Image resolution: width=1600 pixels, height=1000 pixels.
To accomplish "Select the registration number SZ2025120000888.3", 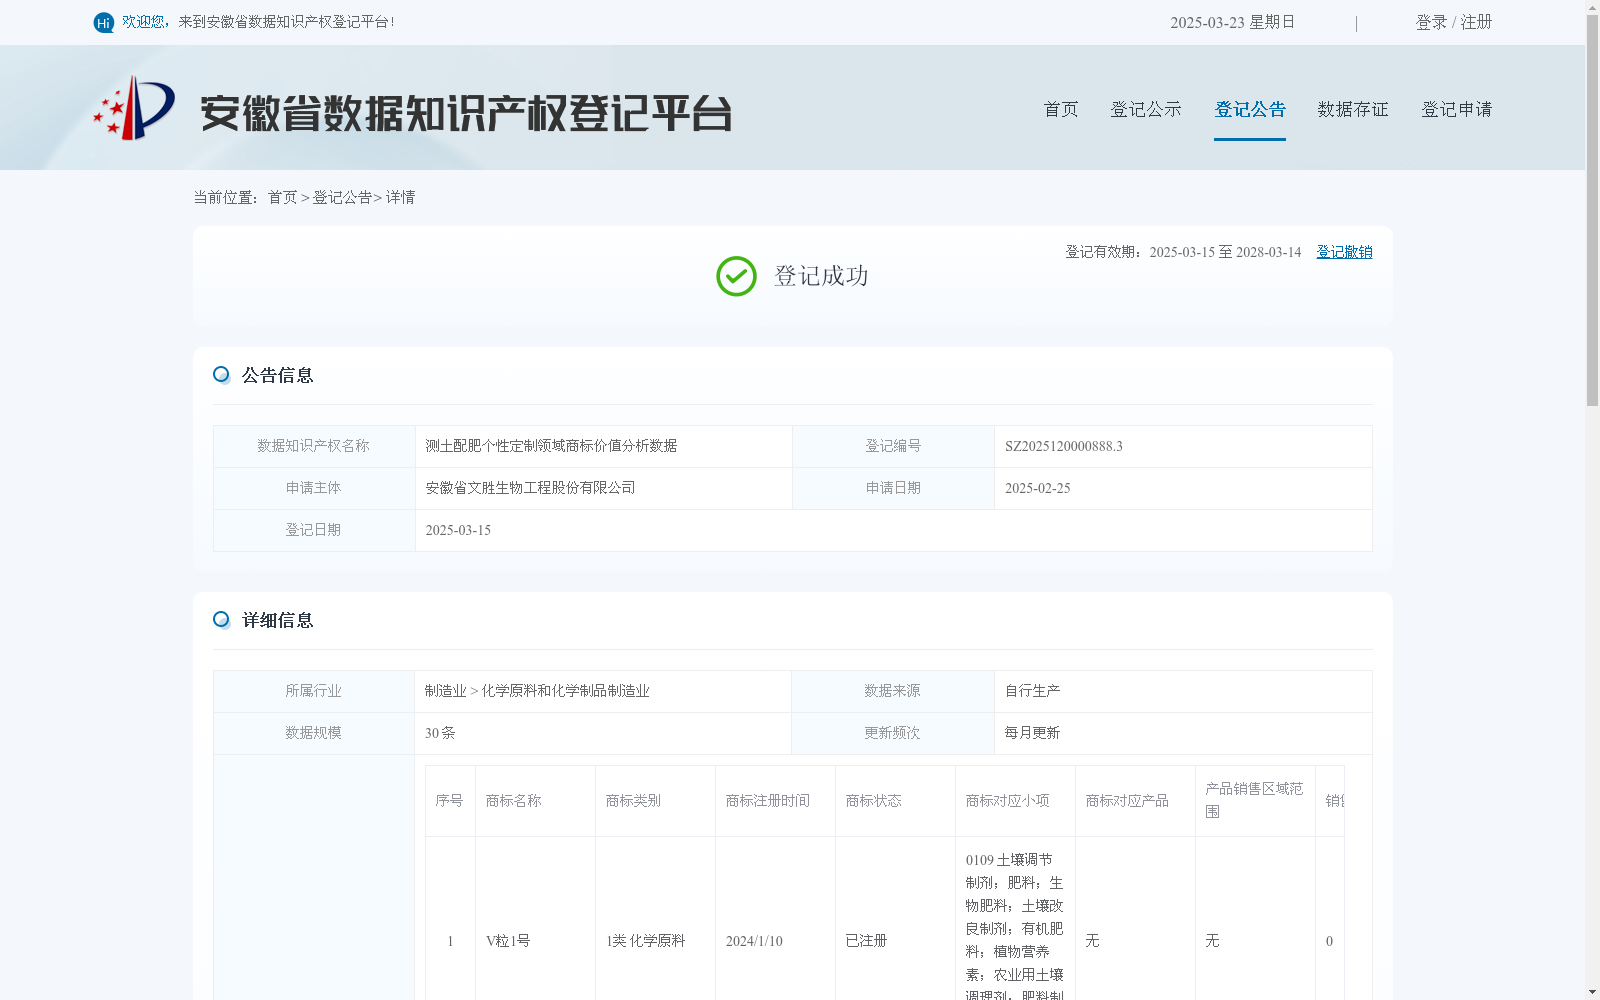I will click(x=1064, y=446).
